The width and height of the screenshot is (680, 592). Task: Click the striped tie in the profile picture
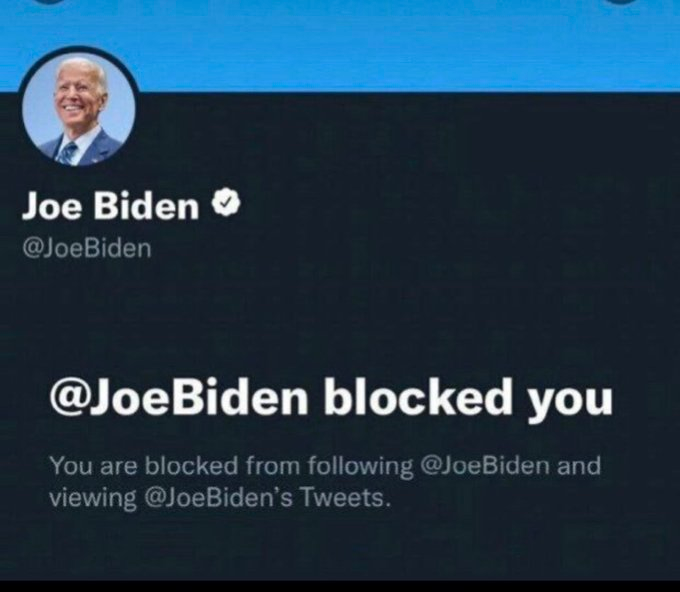point(68,153)
